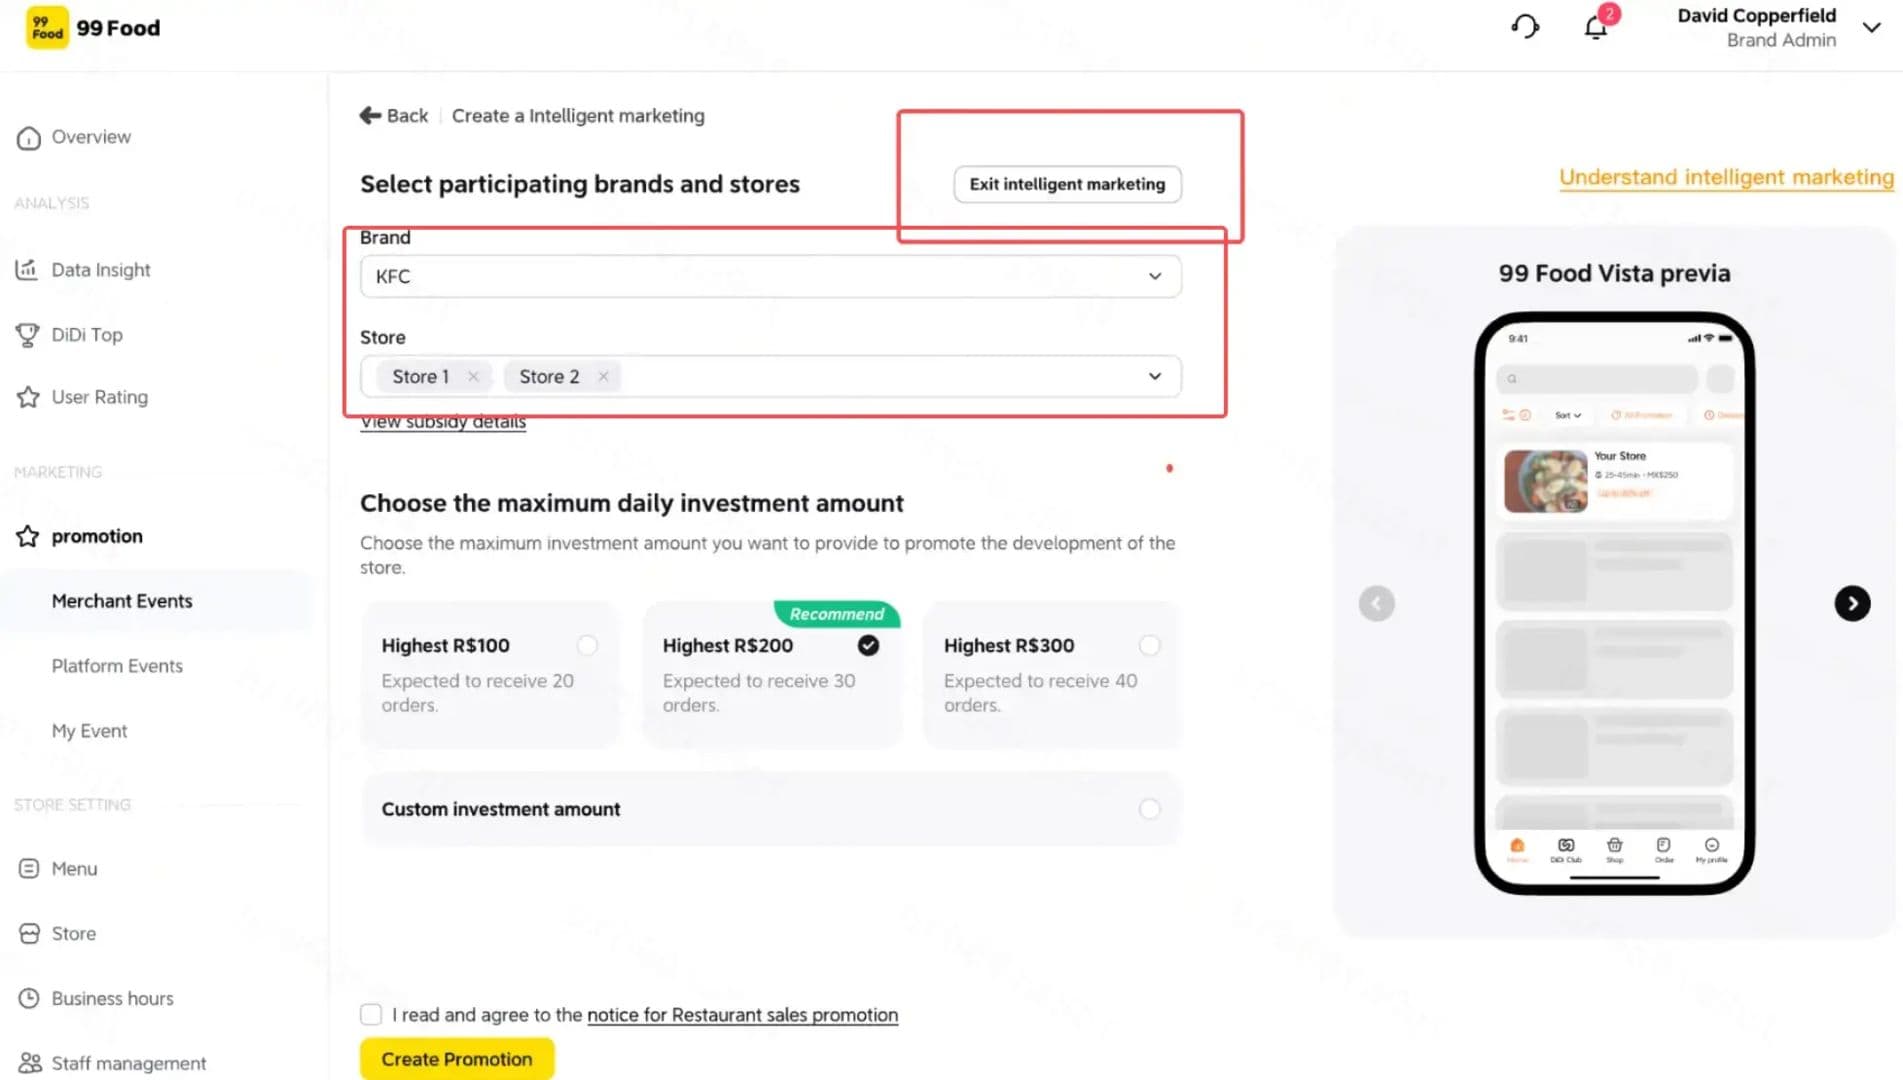
Task: Remove Store 1 tag with its X
Action: (x=473, y=376)
